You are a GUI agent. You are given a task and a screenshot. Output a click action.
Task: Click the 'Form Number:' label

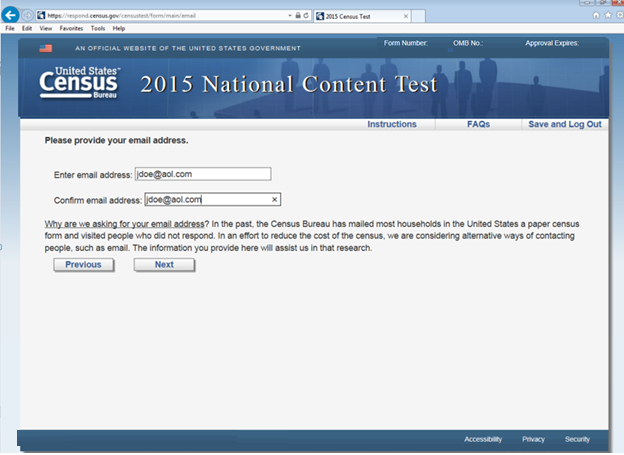click(406, 43)
